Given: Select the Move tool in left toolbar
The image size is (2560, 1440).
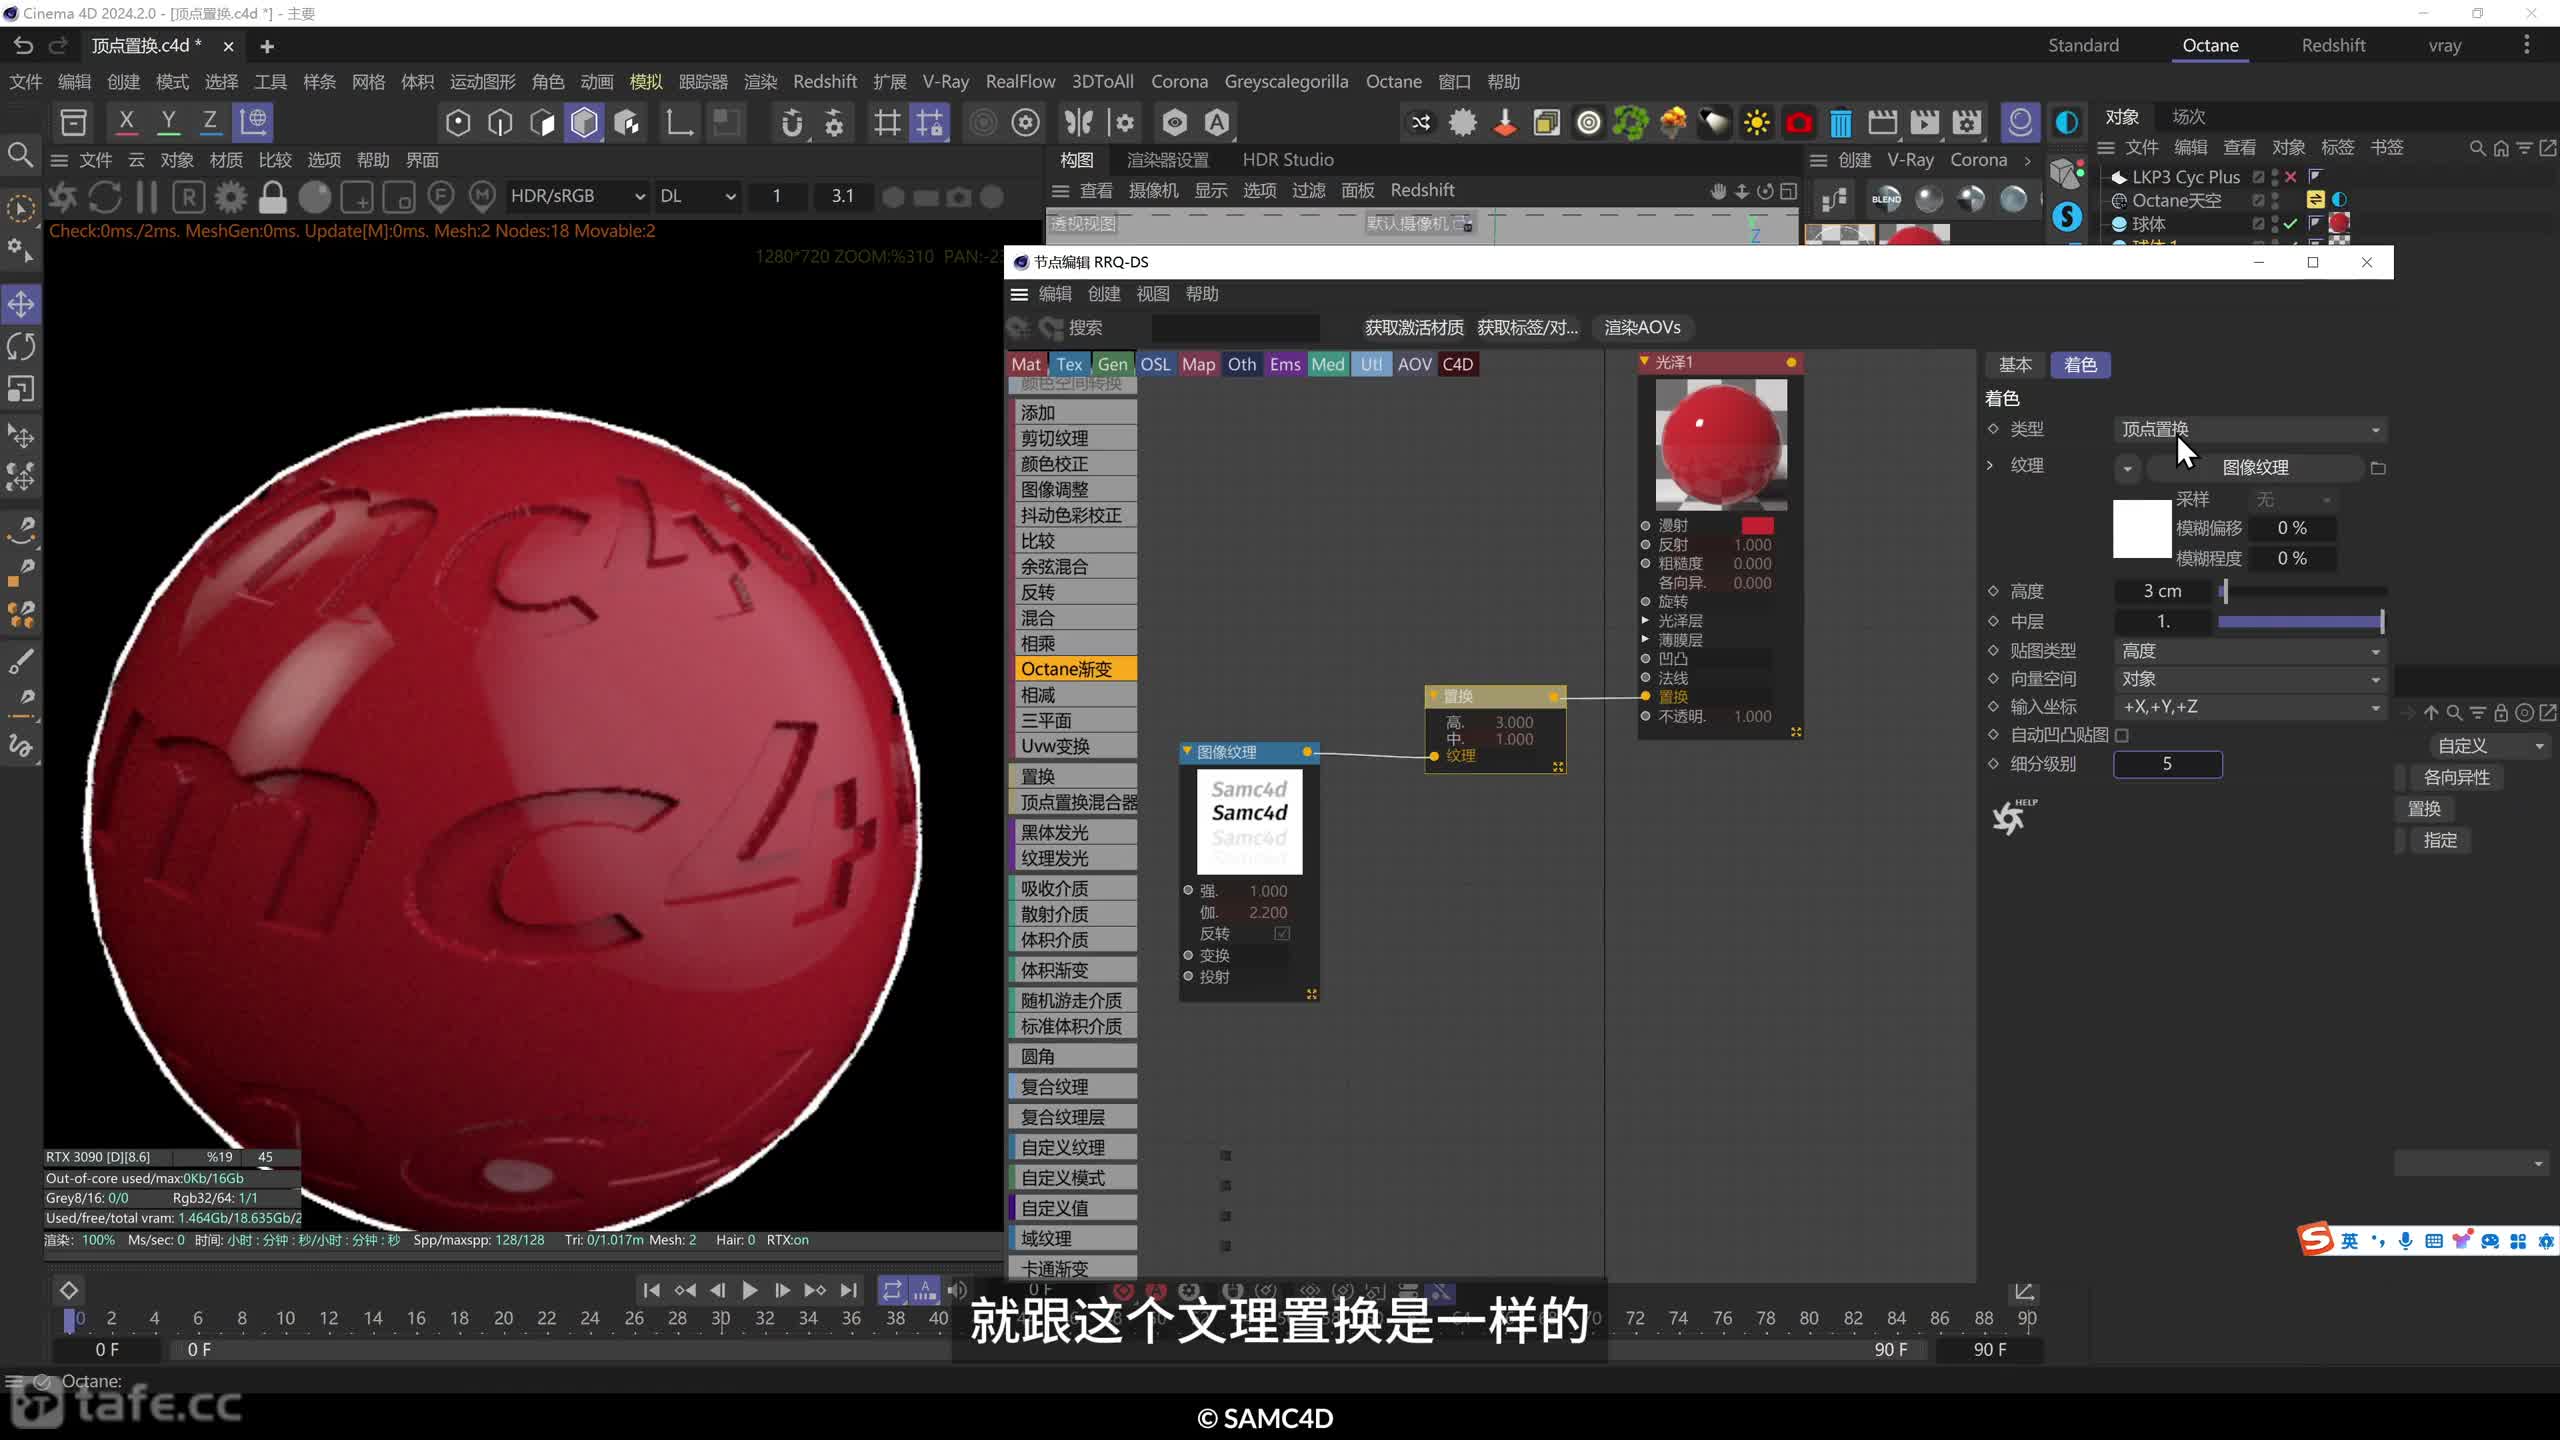Looking at the screenshot, I should (21, 304).
